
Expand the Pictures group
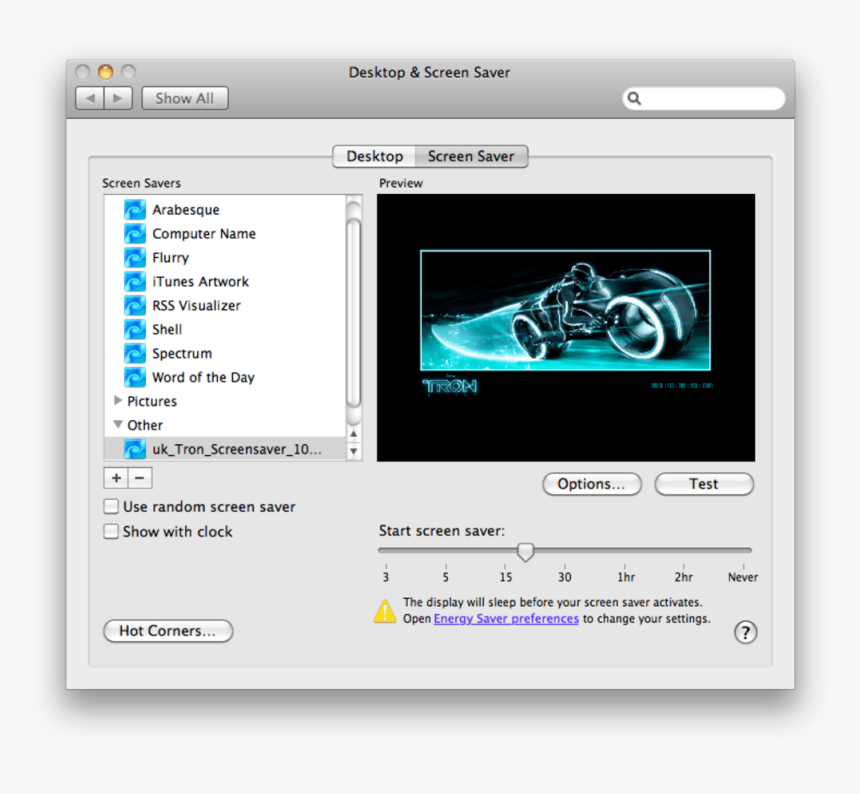pyautogui.click(x=117, y=401)
